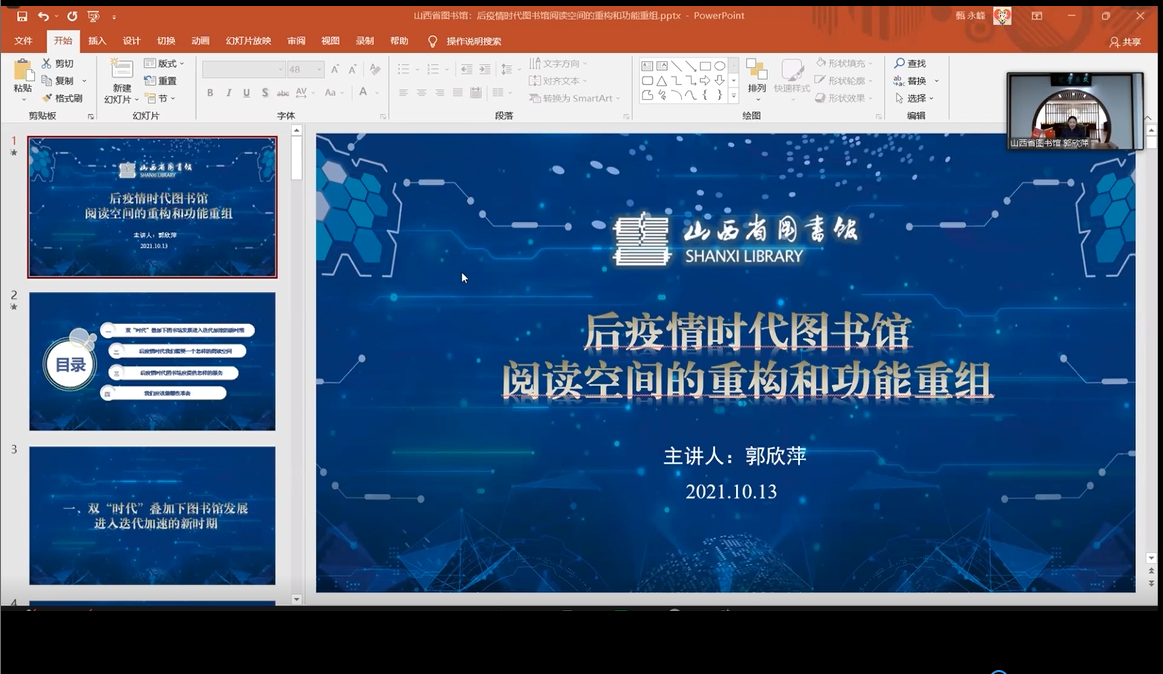
Task: Select the Cut (剪切) scissors icon
Action: point(47,64)
